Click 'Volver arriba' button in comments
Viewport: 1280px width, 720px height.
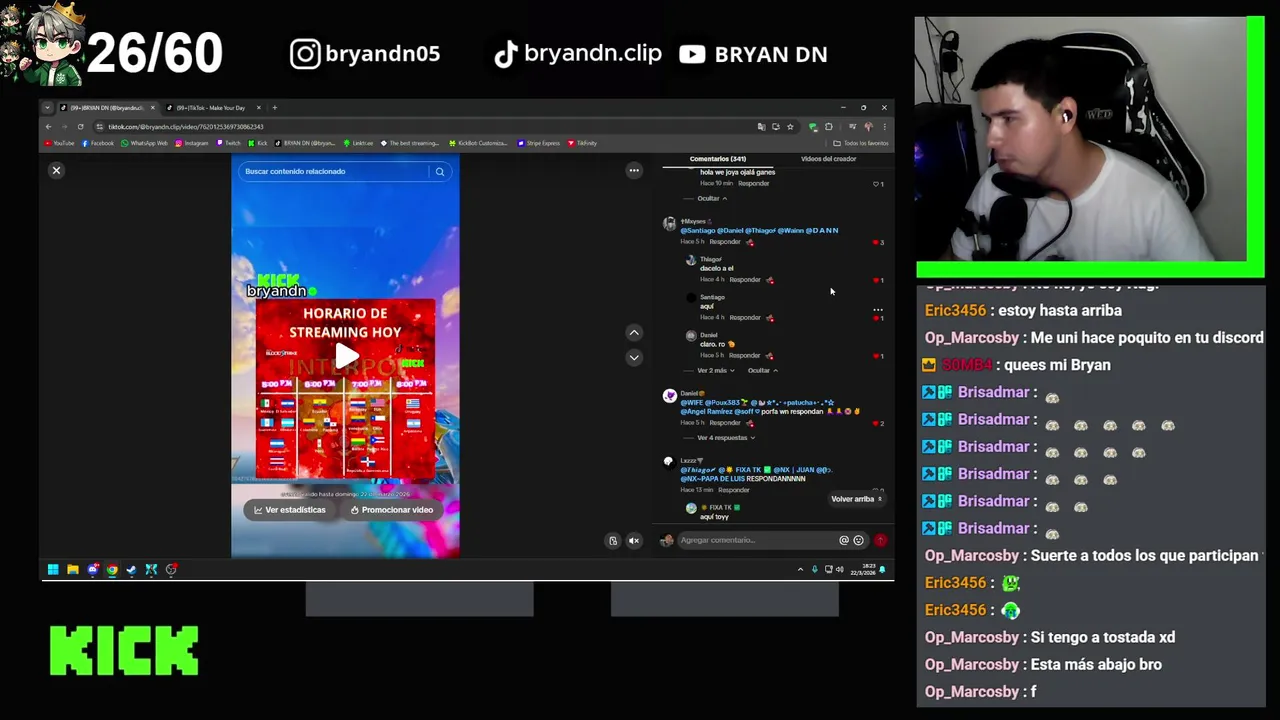(857, 499)
